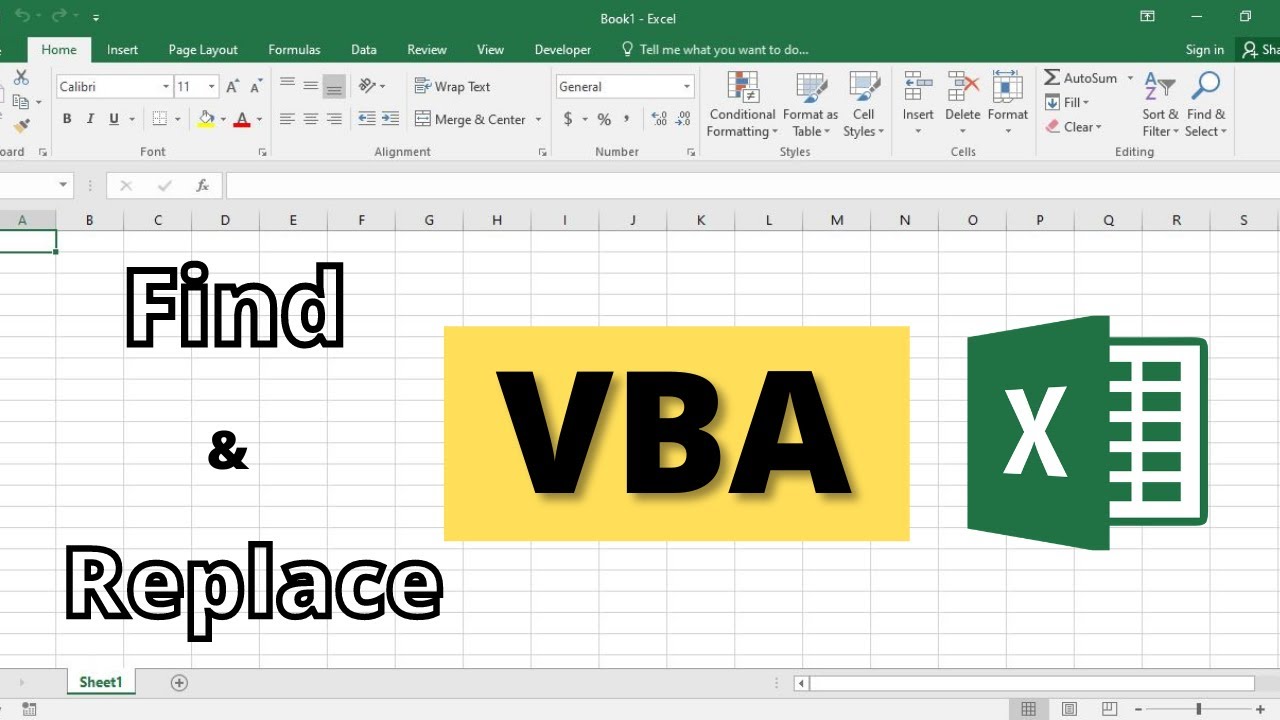The height and width of the screenshot is (720, 1280).
Task: Expand the Borders dropdown arrow
Action: tap(177, 119)
